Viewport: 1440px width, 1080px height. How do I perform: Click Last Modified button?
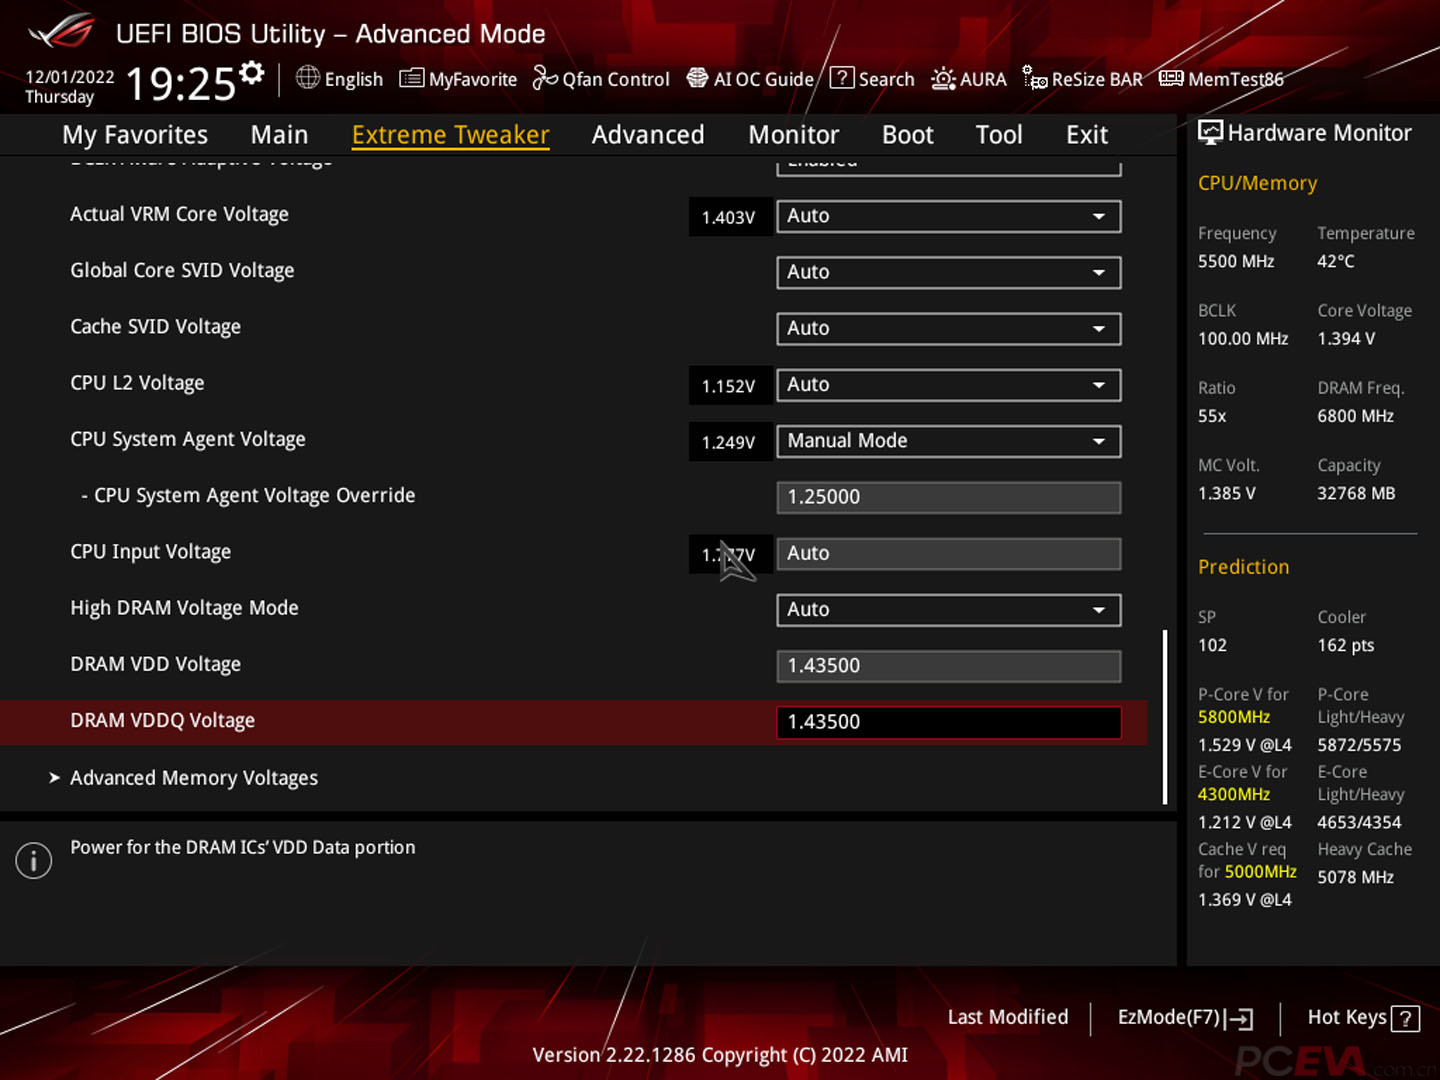(x=1007, y=1017)
